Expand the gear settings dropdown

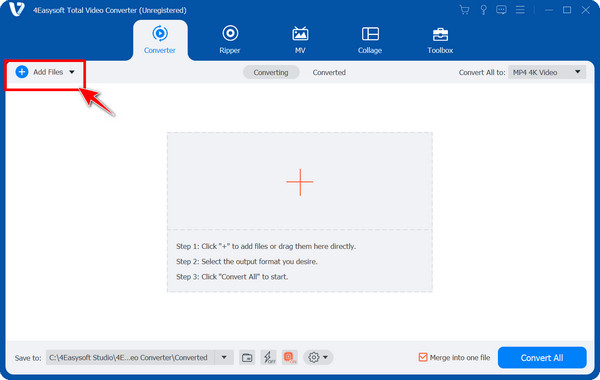(318, 358)
